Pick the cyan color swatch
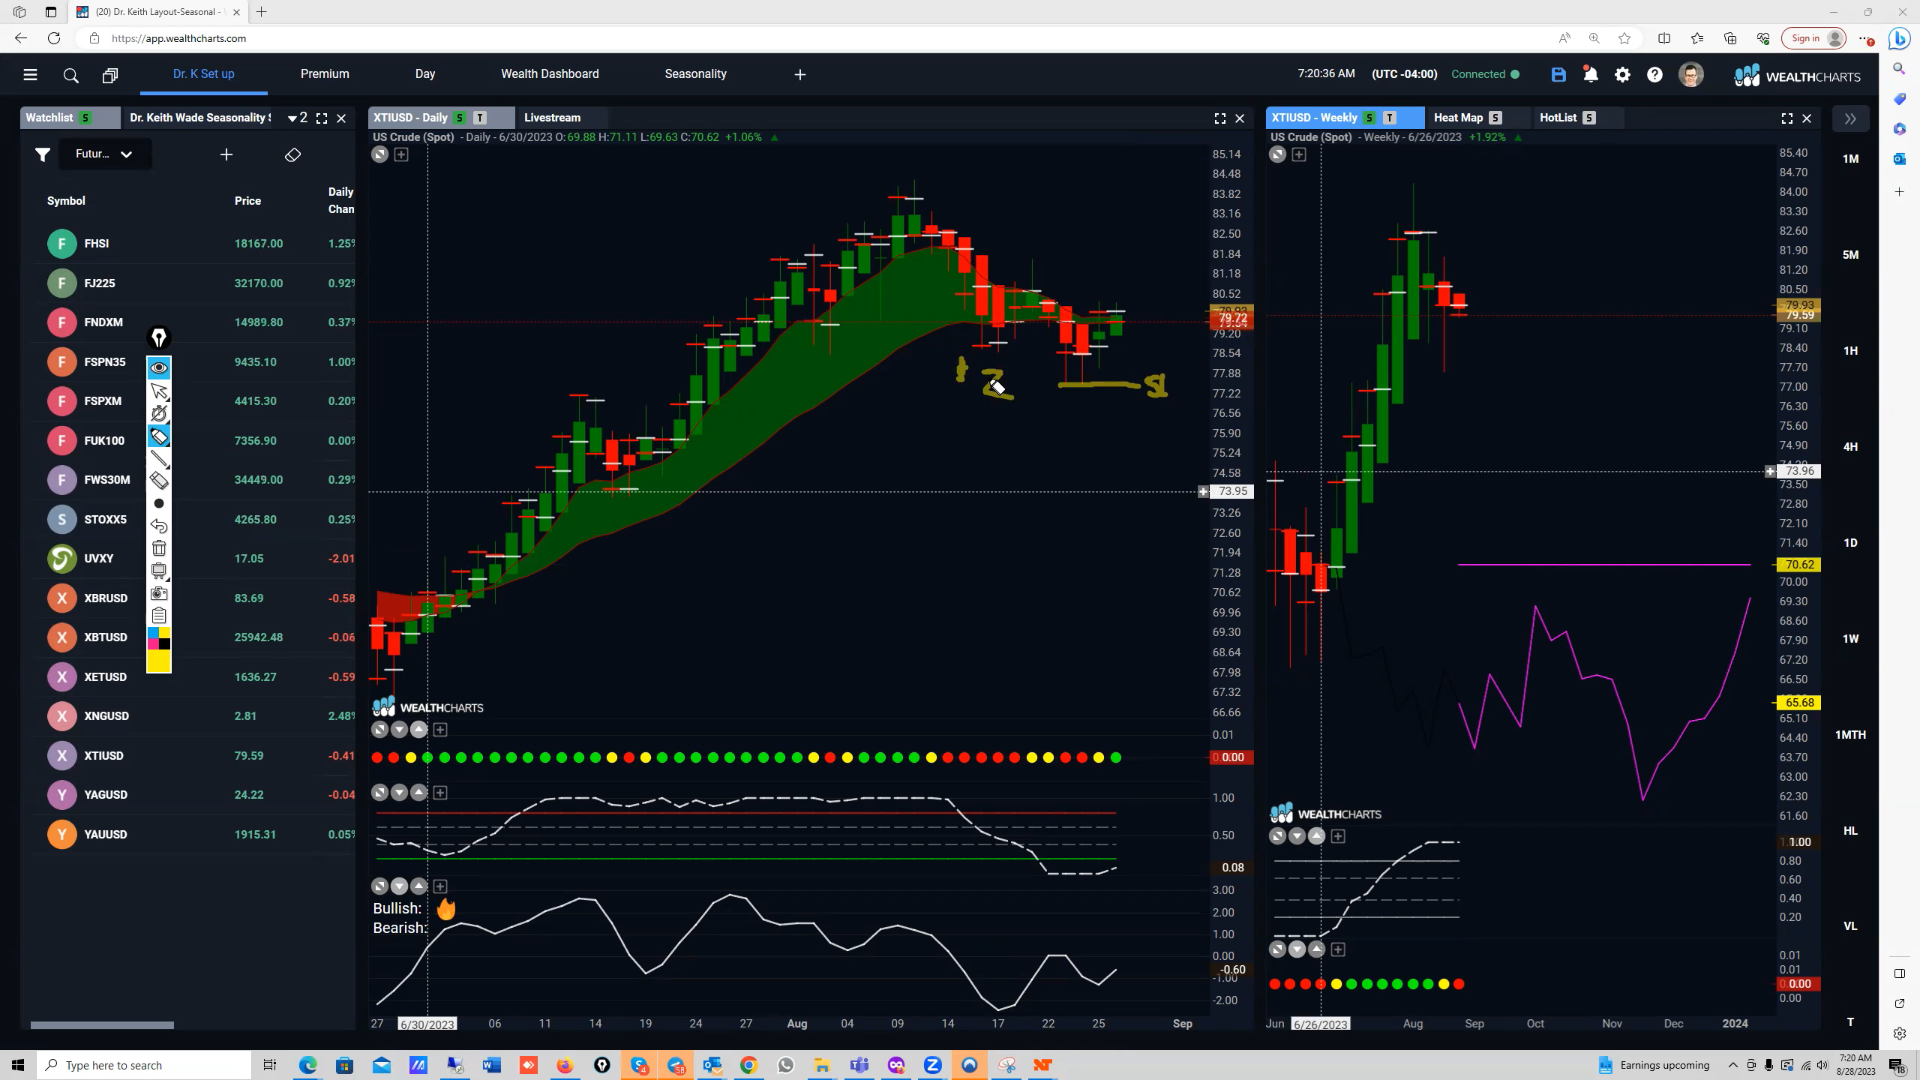1920x1080 pixels. (x=153, y=633)
